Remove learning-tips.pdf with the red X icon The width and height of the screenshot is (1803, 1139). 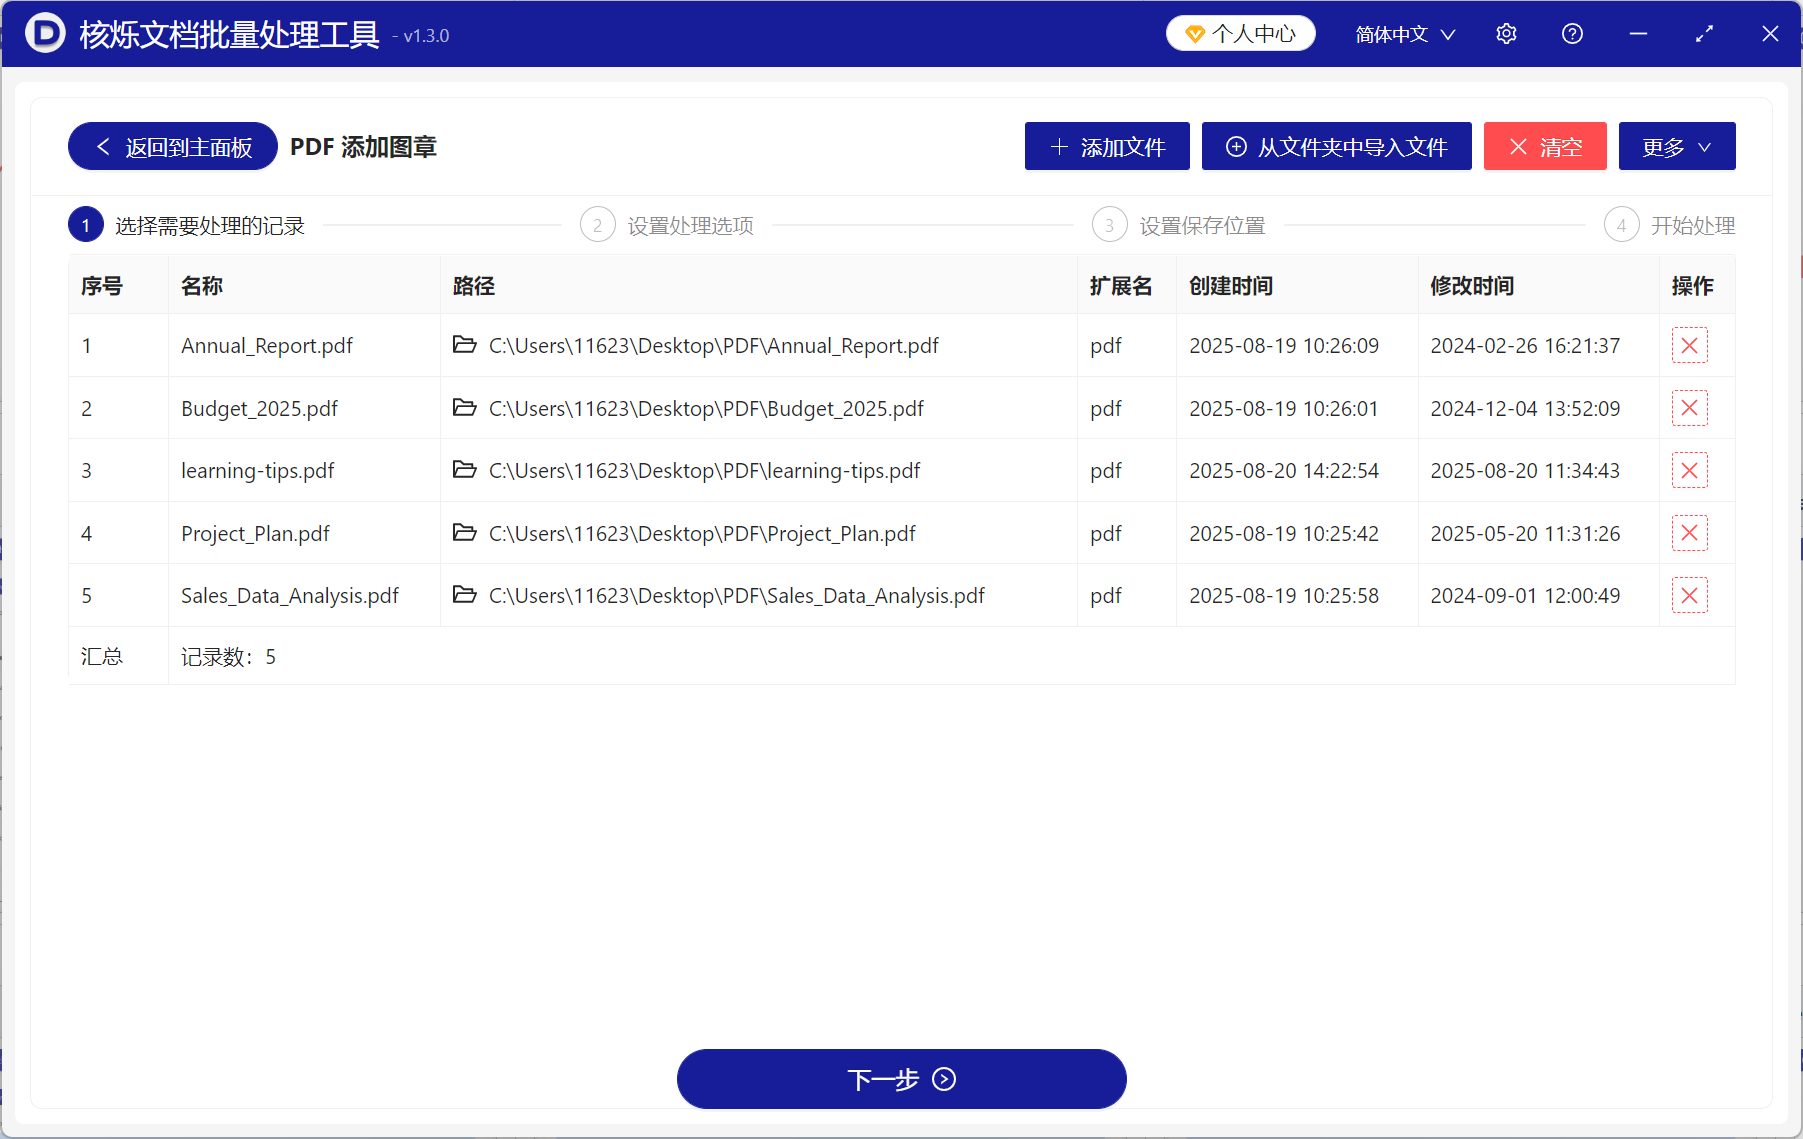tap(1689, 470)
